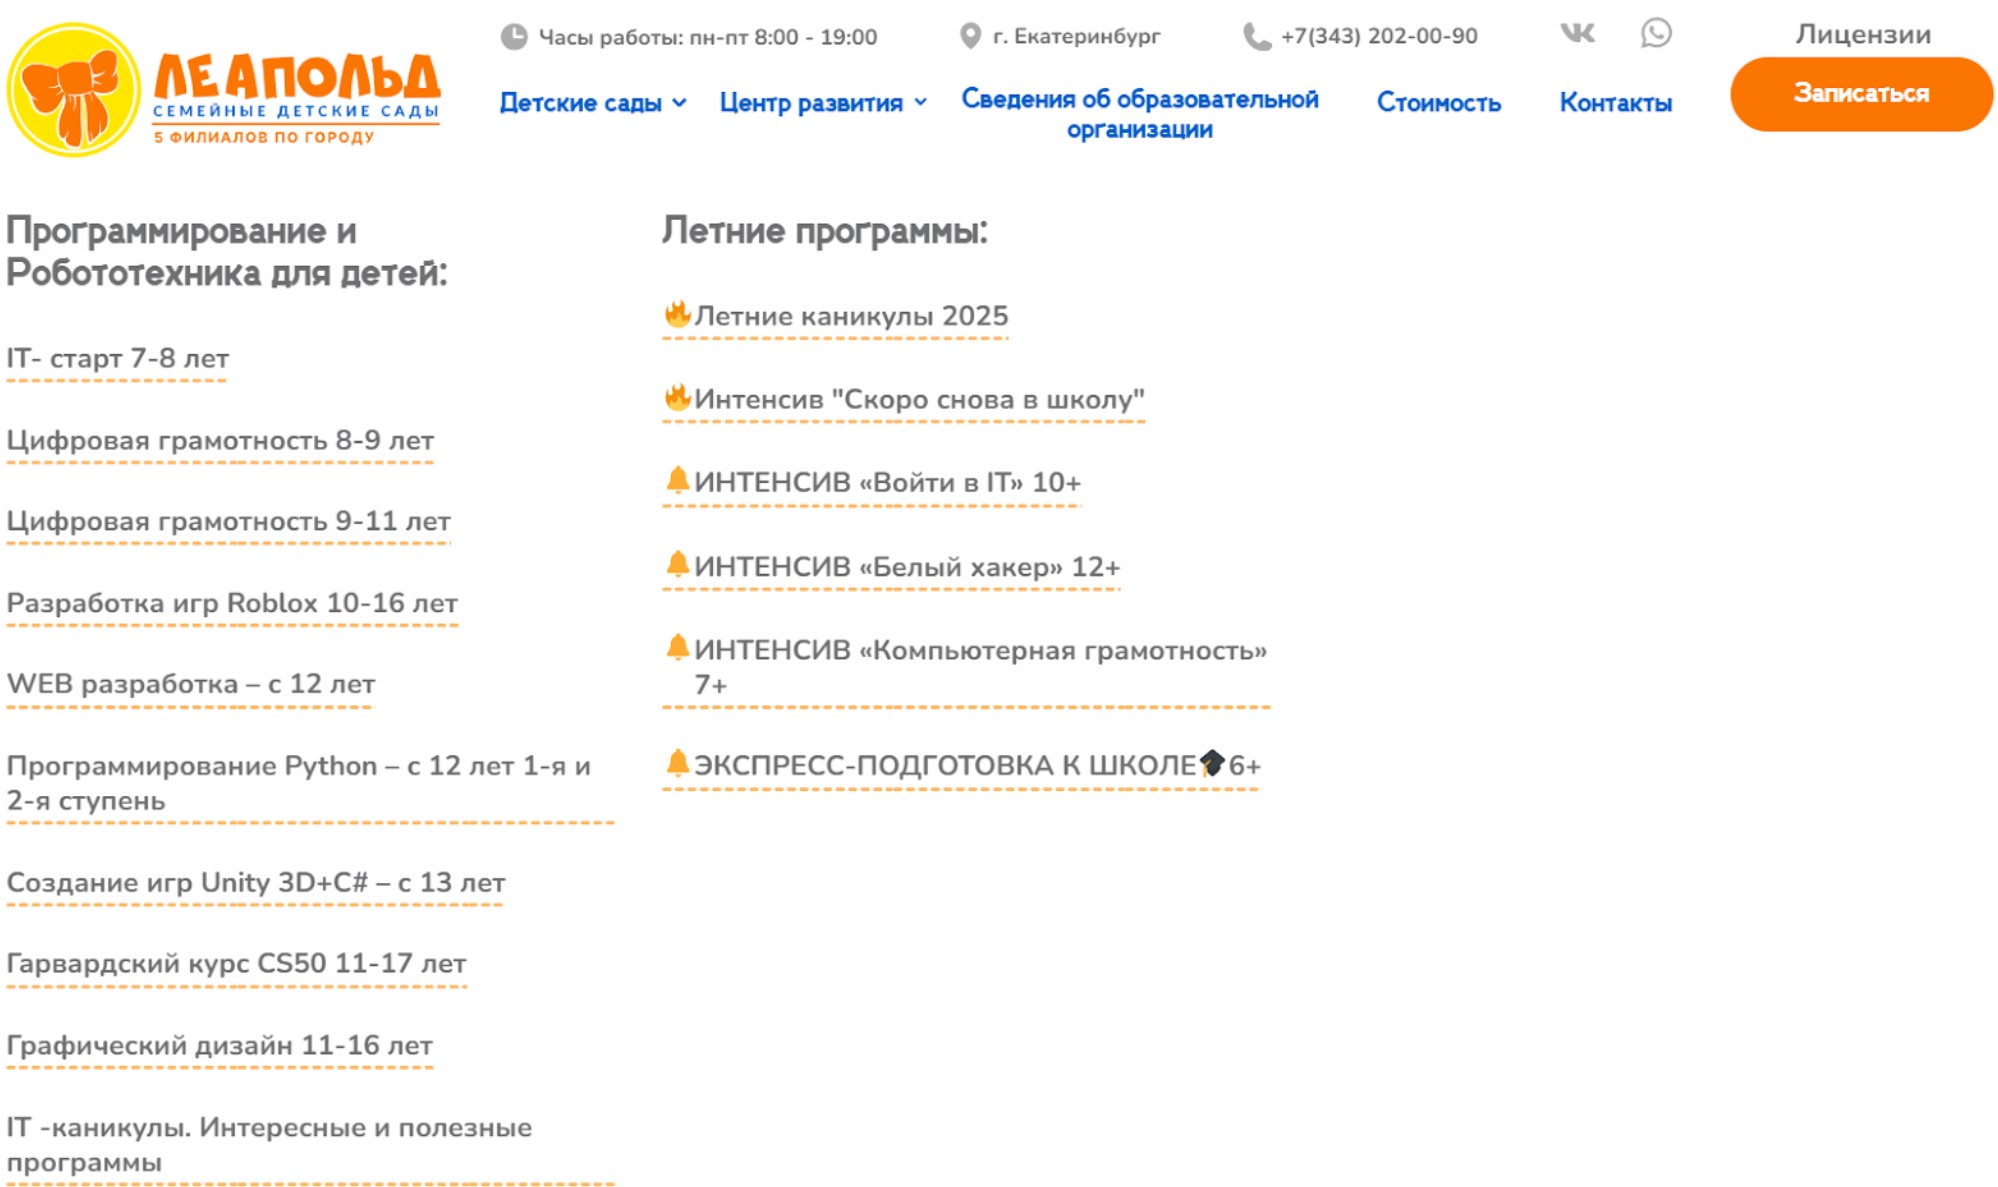Click the location pin icon near Екатеринбург

click(x=969, y=36)
